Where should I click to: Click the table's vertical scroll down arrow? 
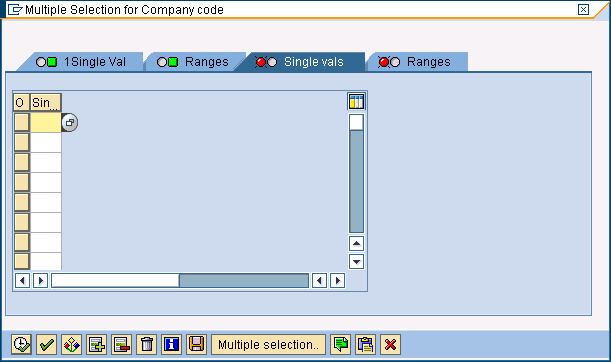(x=356, y=261)
